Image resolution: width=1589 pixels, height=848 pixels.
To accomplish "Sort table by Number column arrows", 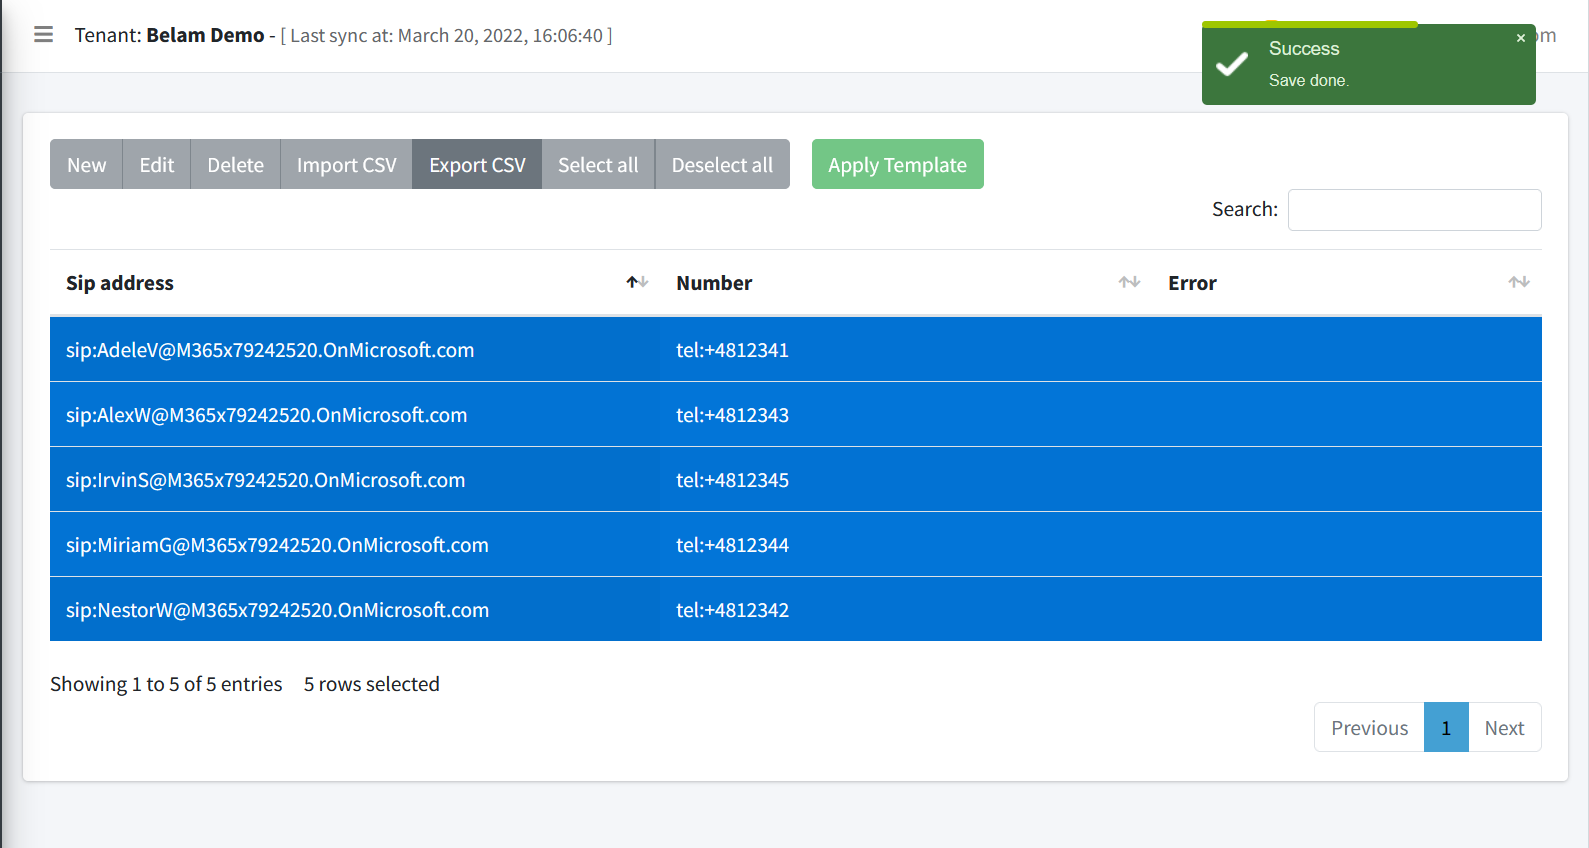I will pos(1128,283).
